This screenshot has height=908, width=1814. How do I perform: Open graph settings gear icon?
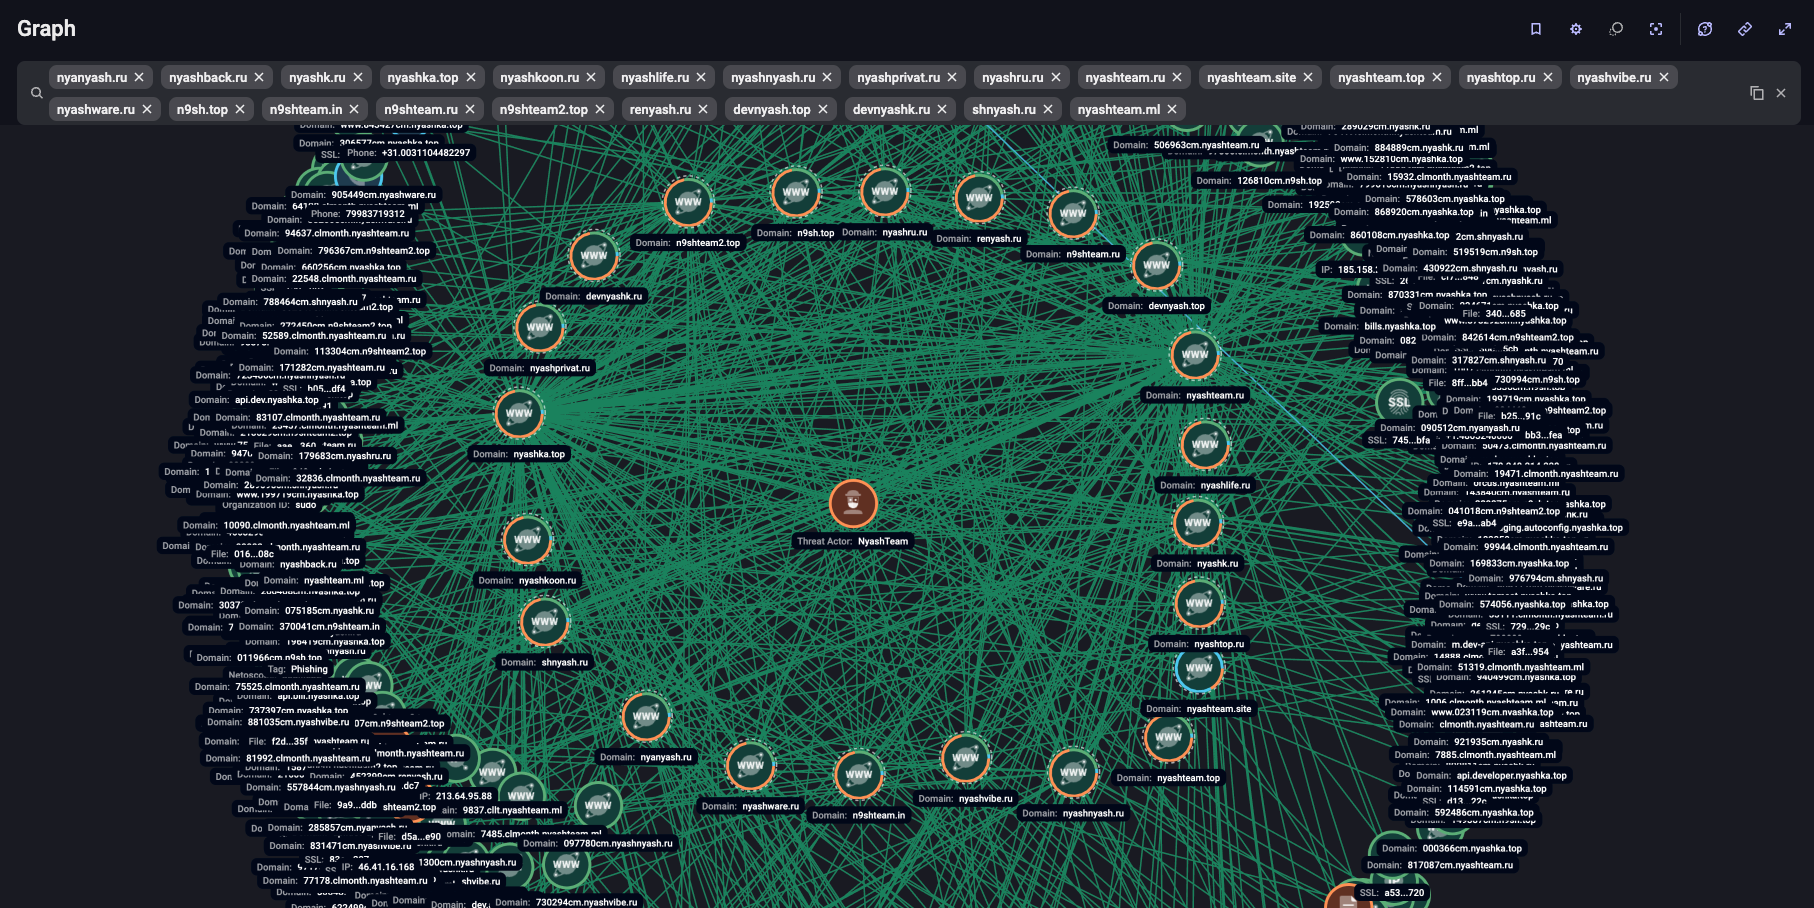point(1576,29)
